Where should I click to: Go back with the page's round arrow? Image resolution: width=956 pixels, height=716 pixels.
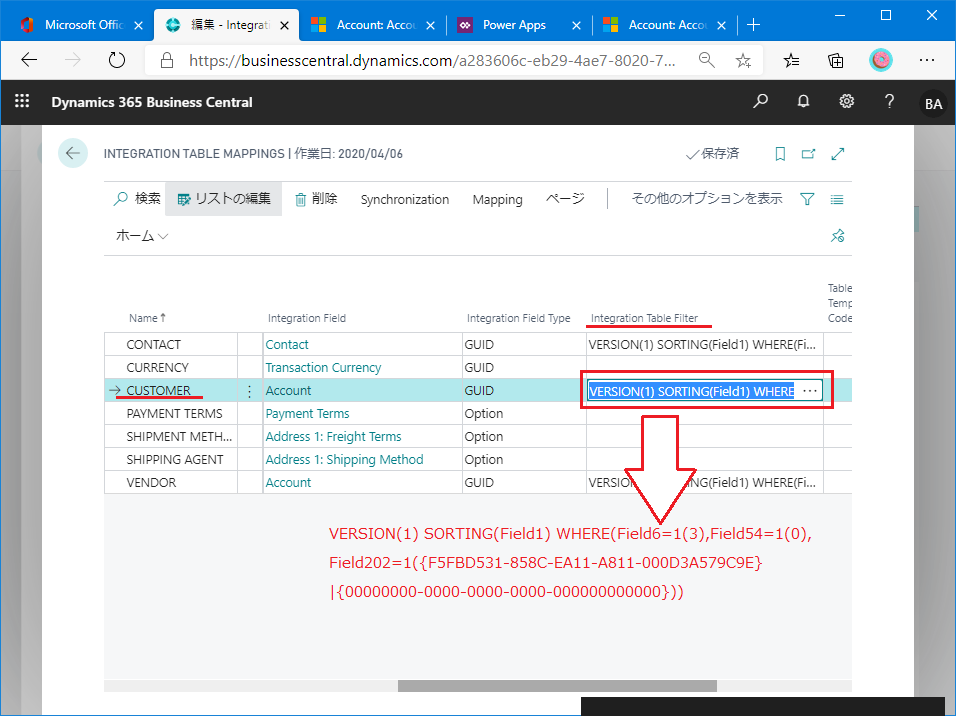(x=73, y=153)
